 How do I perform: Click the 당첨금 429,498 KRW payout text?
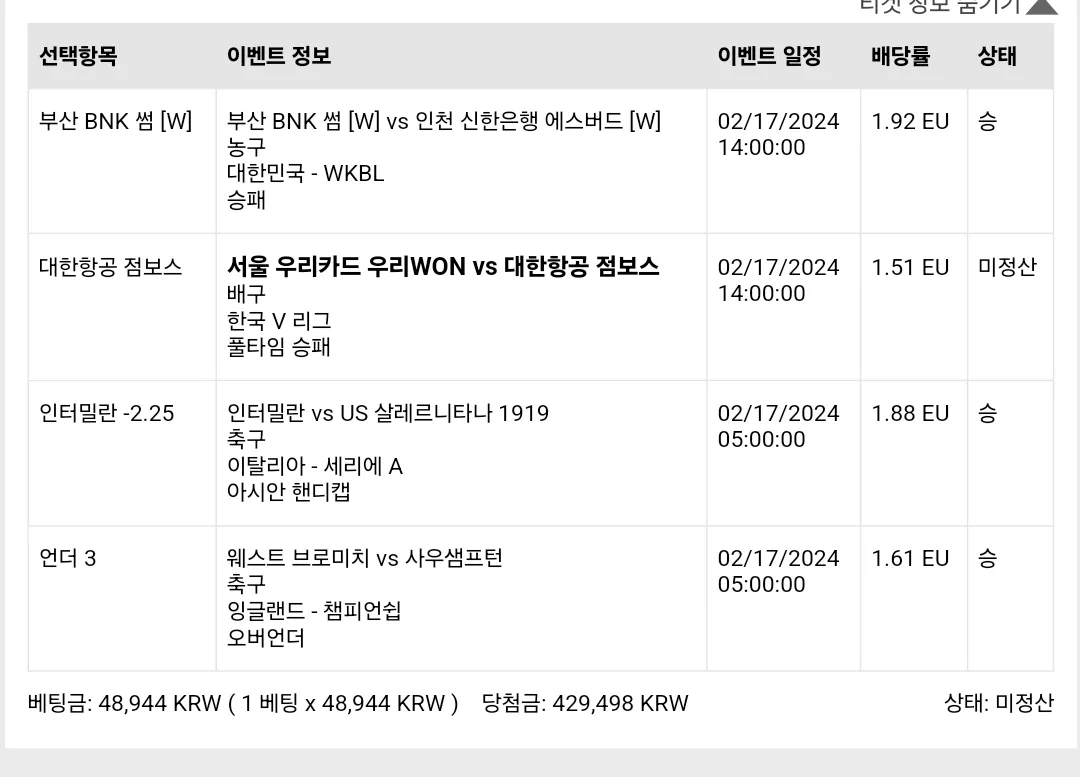click(585, 703)
